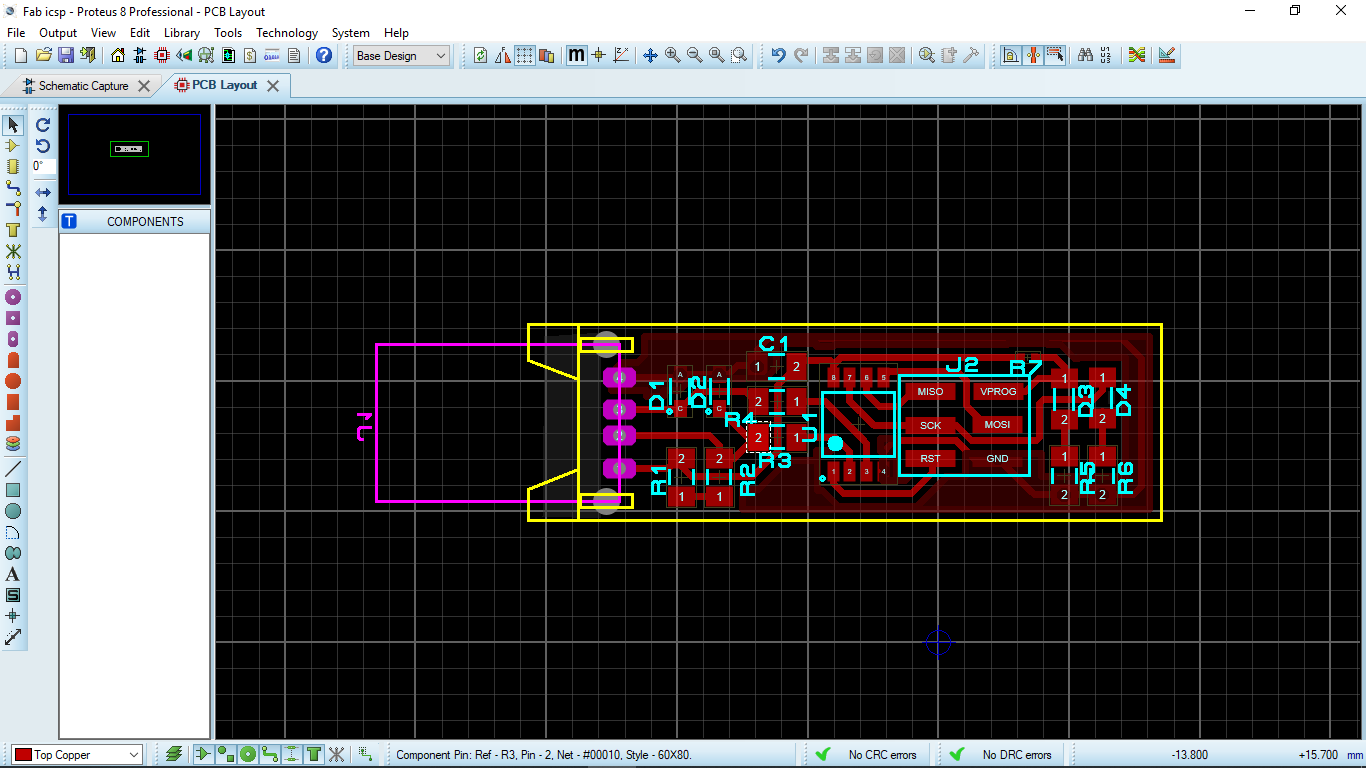Click the horizontal mirror arrow icon
1366x768 pixels.
pos(43,192)
